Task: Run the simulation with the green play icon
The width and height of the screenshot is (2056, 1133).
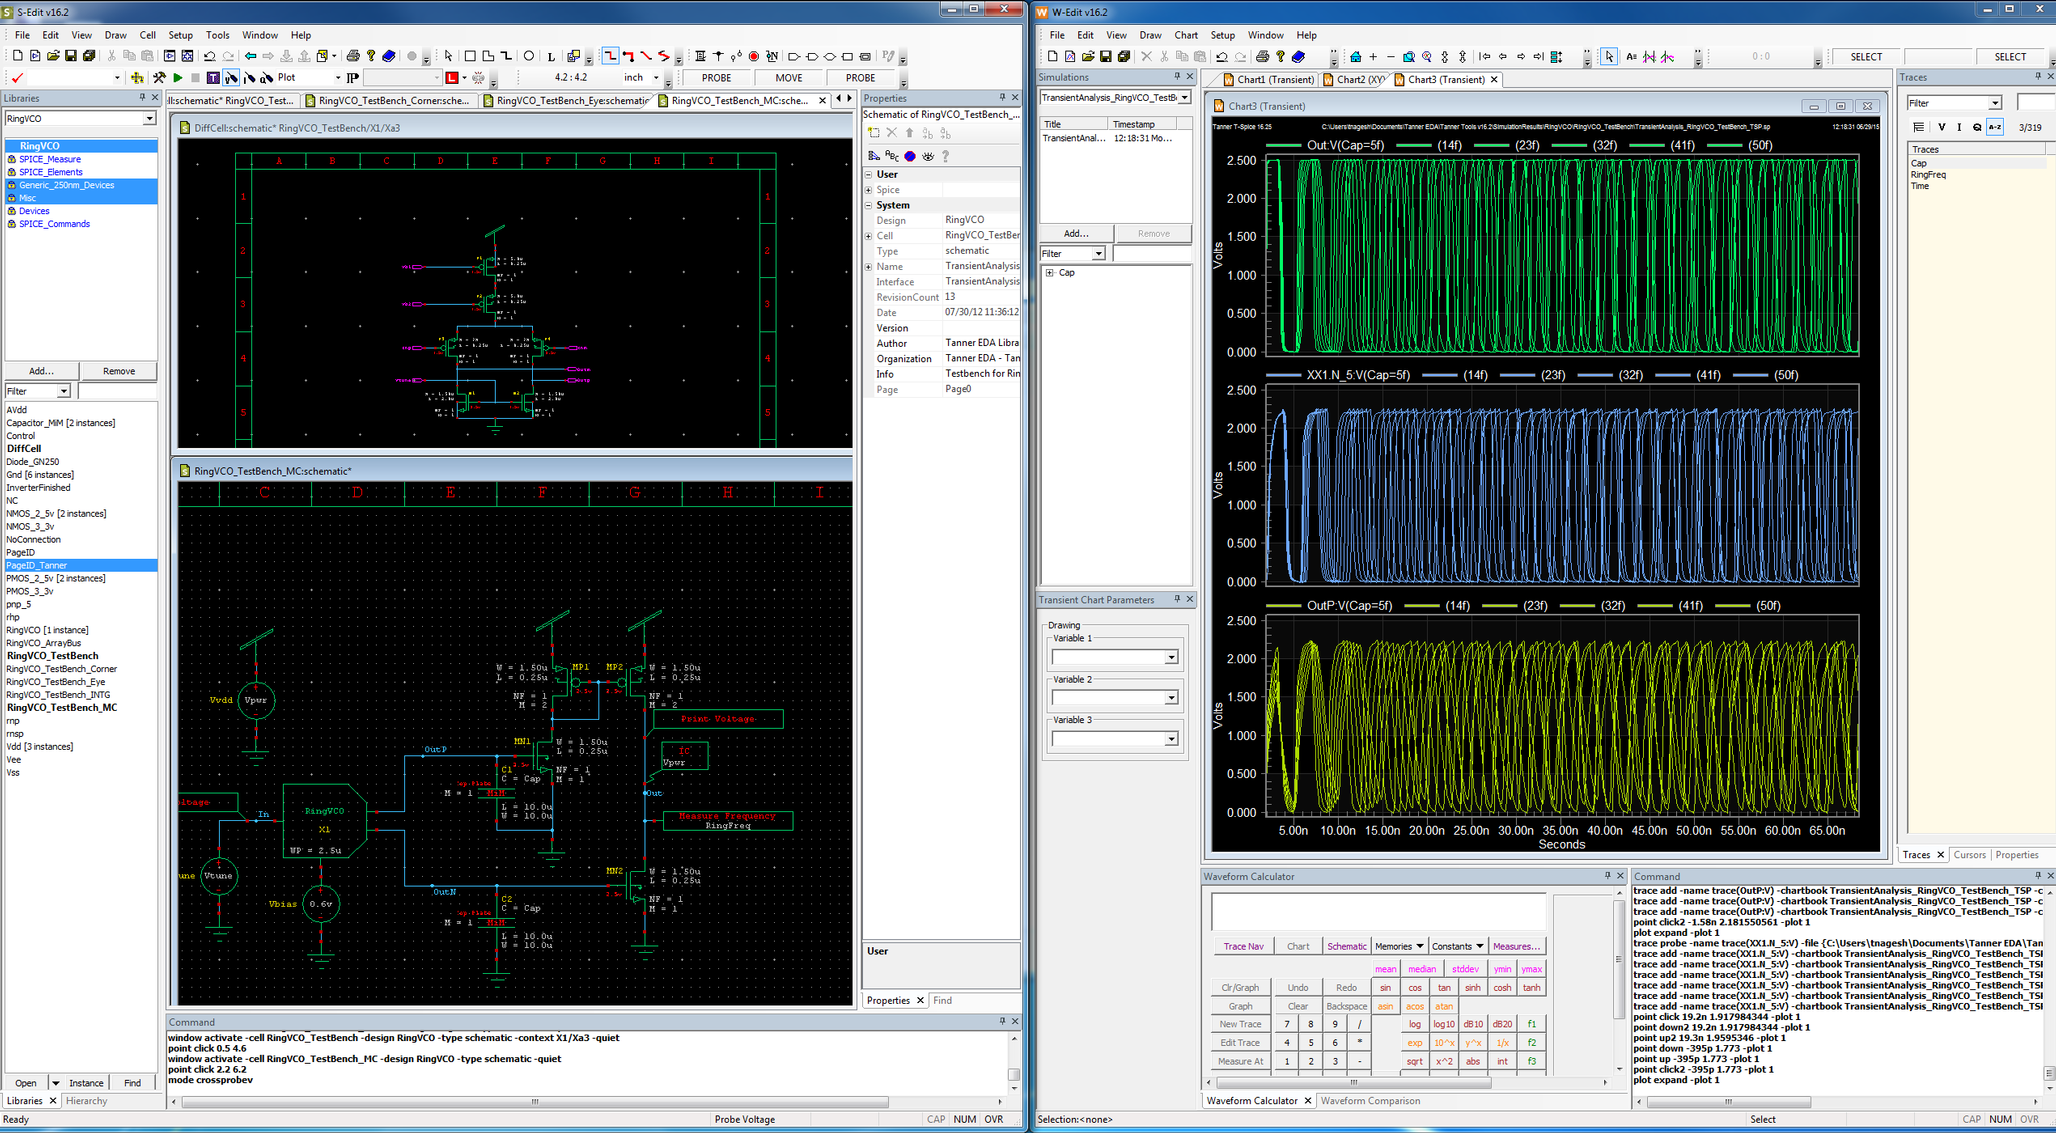Action: 178,77
